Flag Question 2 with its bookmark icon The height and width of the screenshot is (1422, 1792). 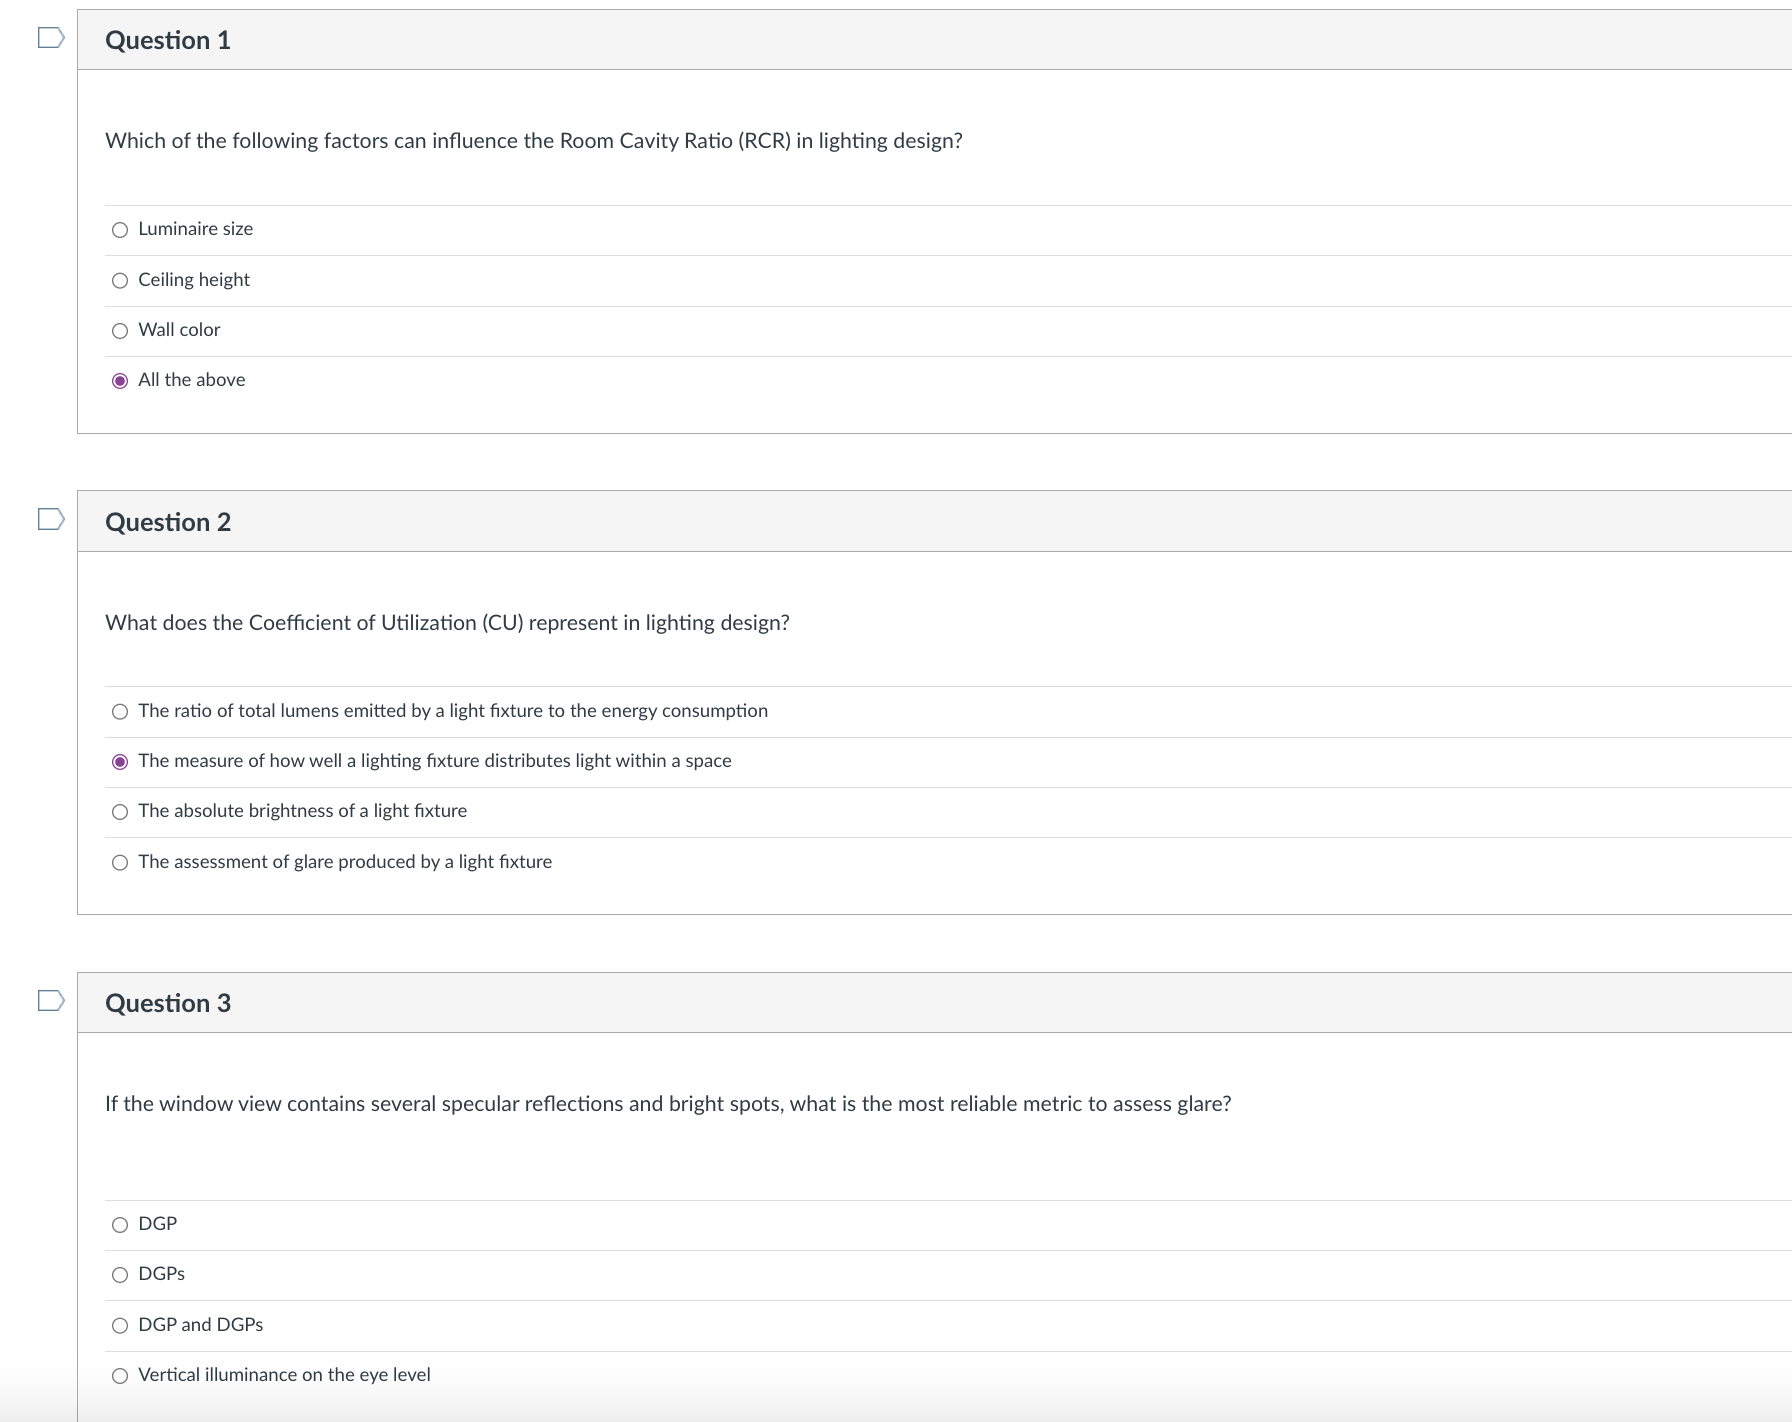pos(51,519)
